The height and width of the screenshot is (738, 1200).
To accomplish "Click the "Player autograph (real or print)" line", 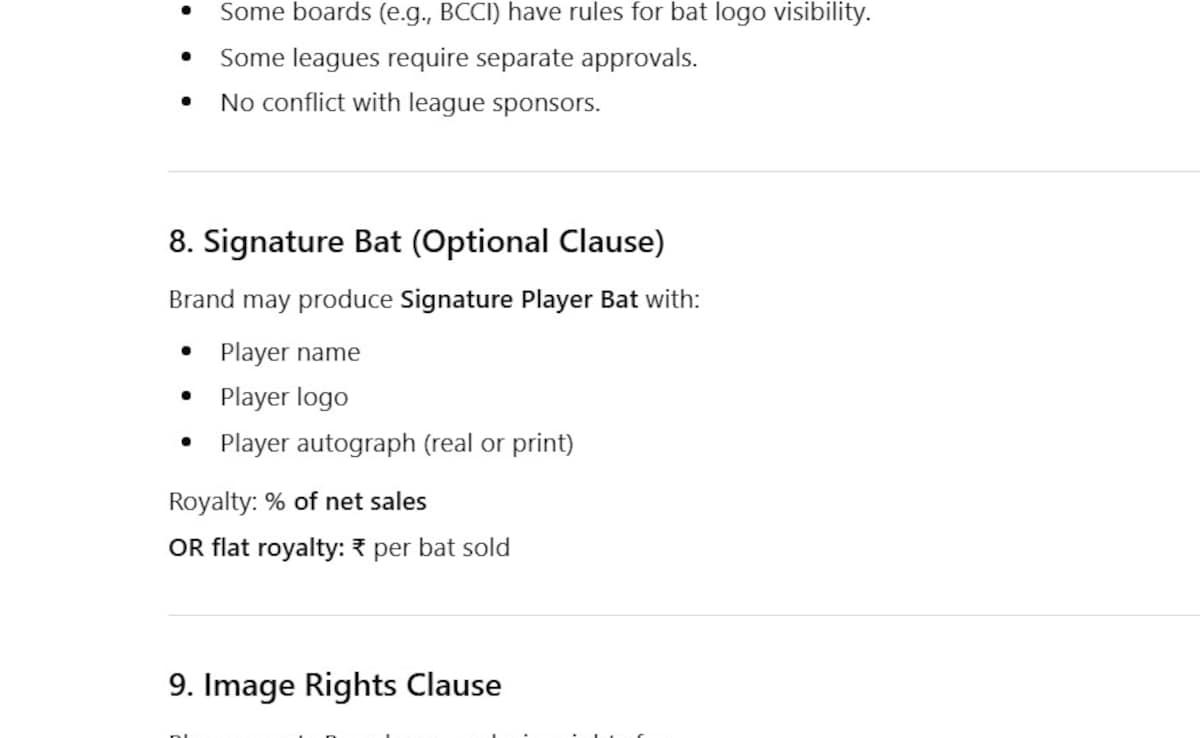I will click(397, 443).
